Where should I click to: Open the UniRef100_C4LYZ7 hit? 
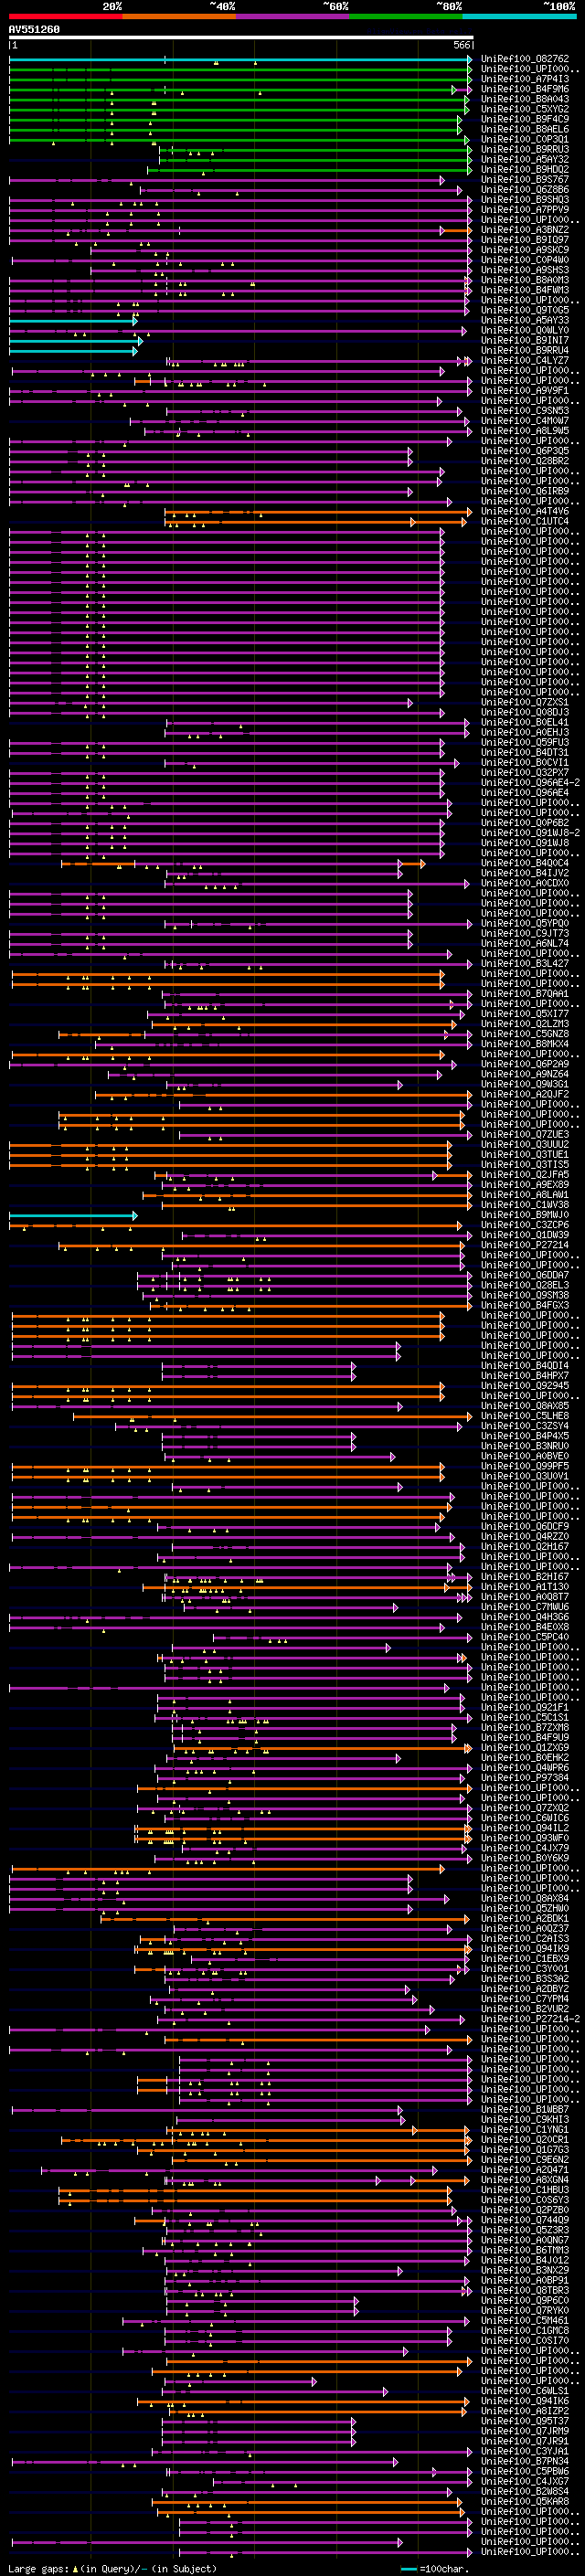click(525, 360)
